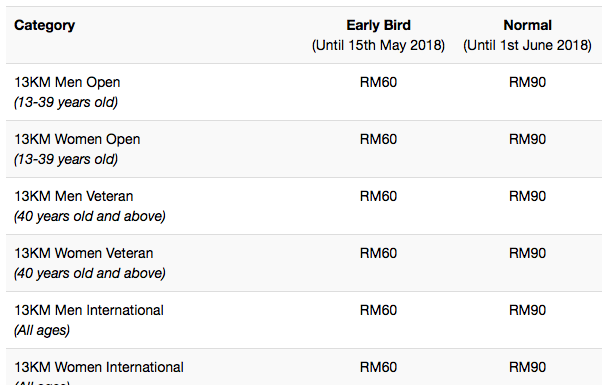
Task: Click Normal RM90 for Men International
Action: click(x=528, y=310)
